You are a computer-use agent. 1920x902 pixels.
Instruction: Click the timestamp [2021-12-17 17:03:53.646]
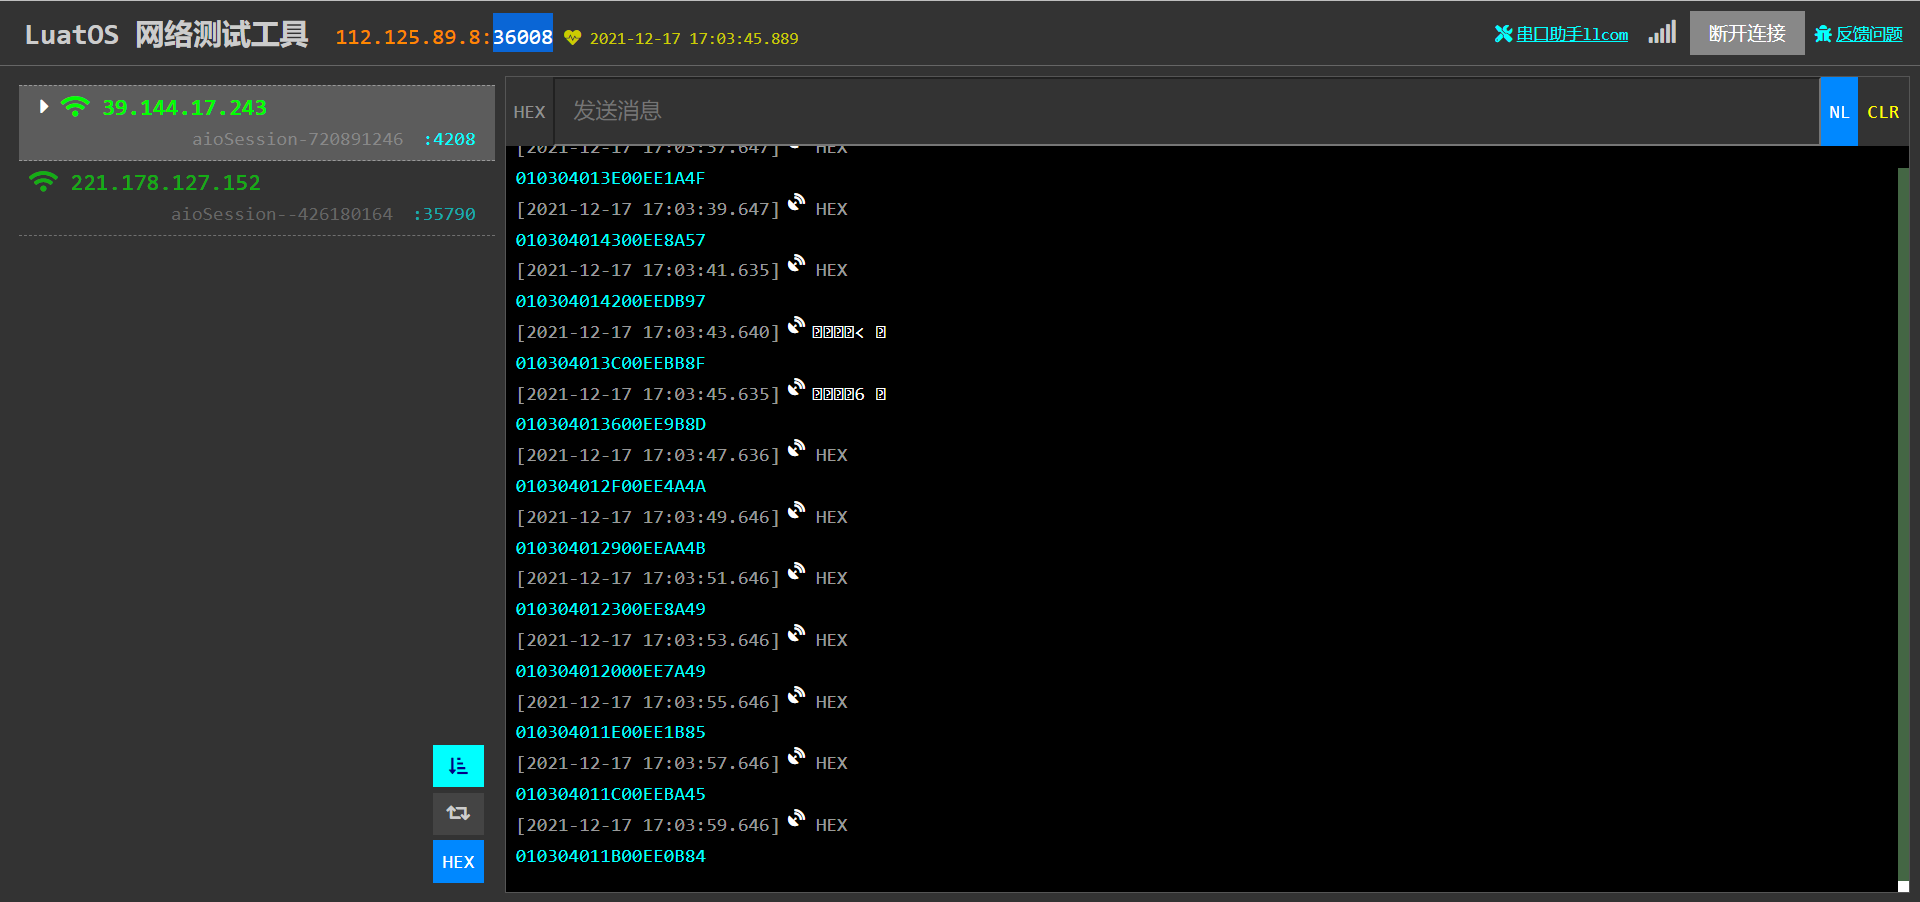(647, 640)
